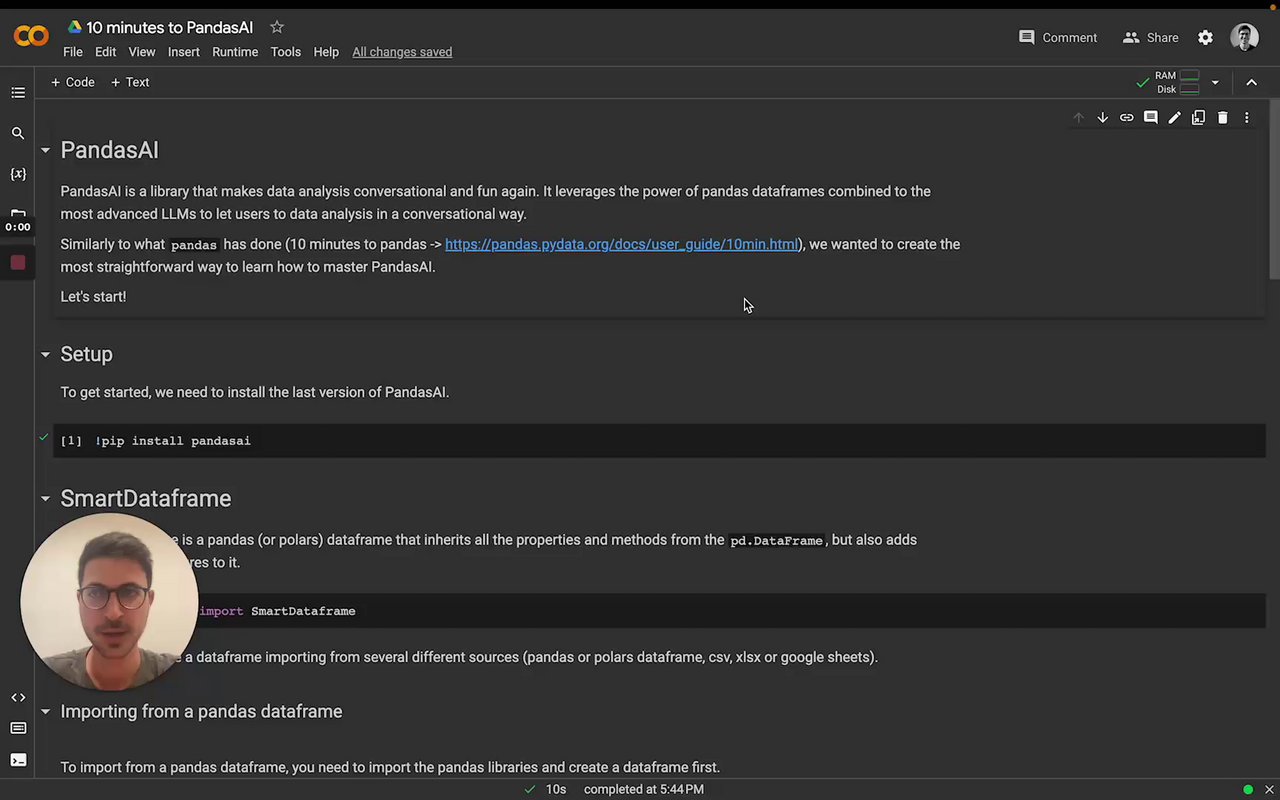Open the variables {x} panel

click(x=18, y=174)
